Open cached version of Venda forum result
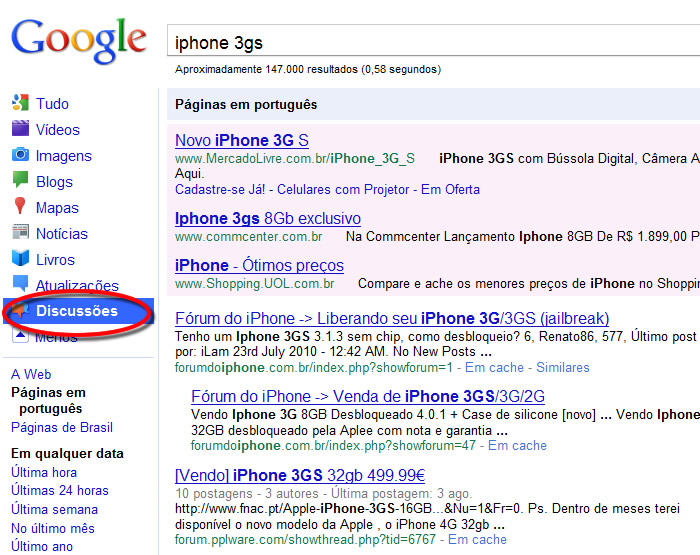Image resolution: width=700 pixels, height=555 pixels. coord(516,446)
